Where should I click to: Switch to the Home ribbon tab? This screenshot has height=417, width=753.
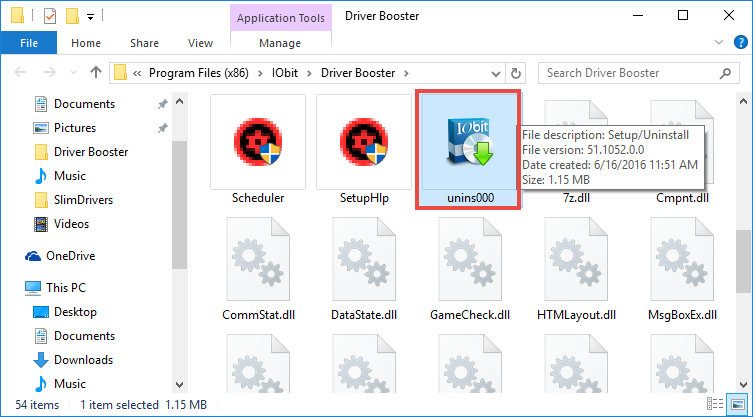[85, 43]
